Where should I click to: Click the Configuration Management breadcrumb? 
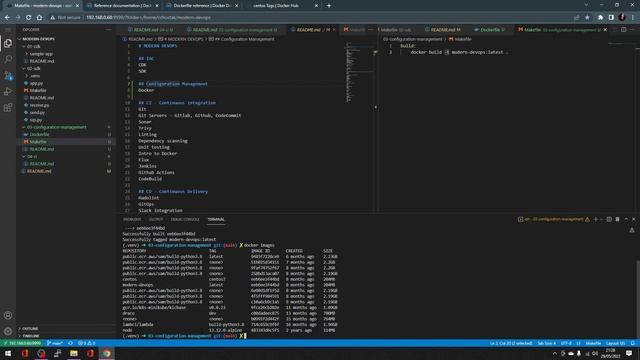click(244, 39)
